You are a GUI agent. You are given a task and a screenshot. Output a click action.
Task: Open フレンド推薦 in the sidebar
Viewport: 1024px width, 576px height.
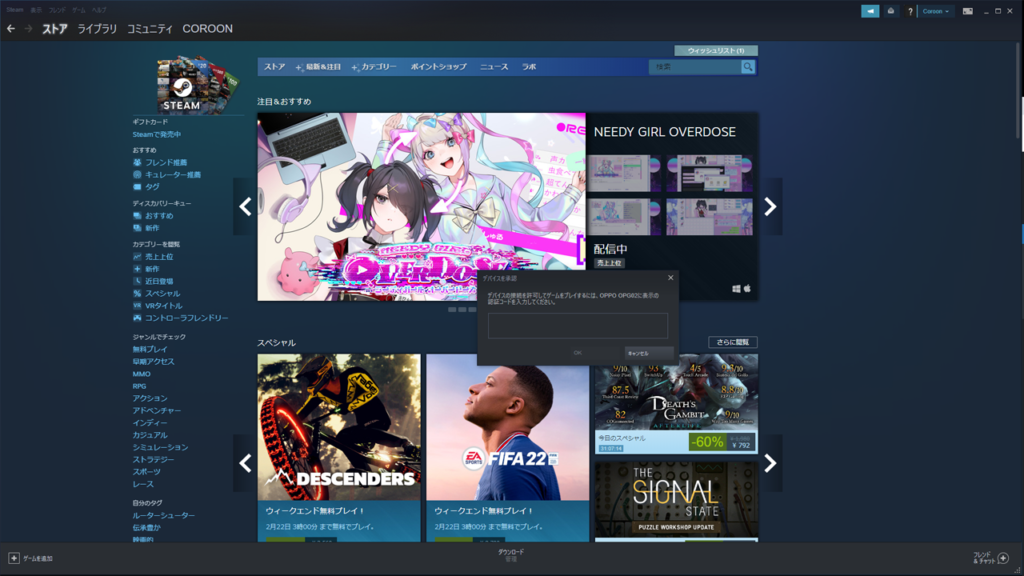166,163
